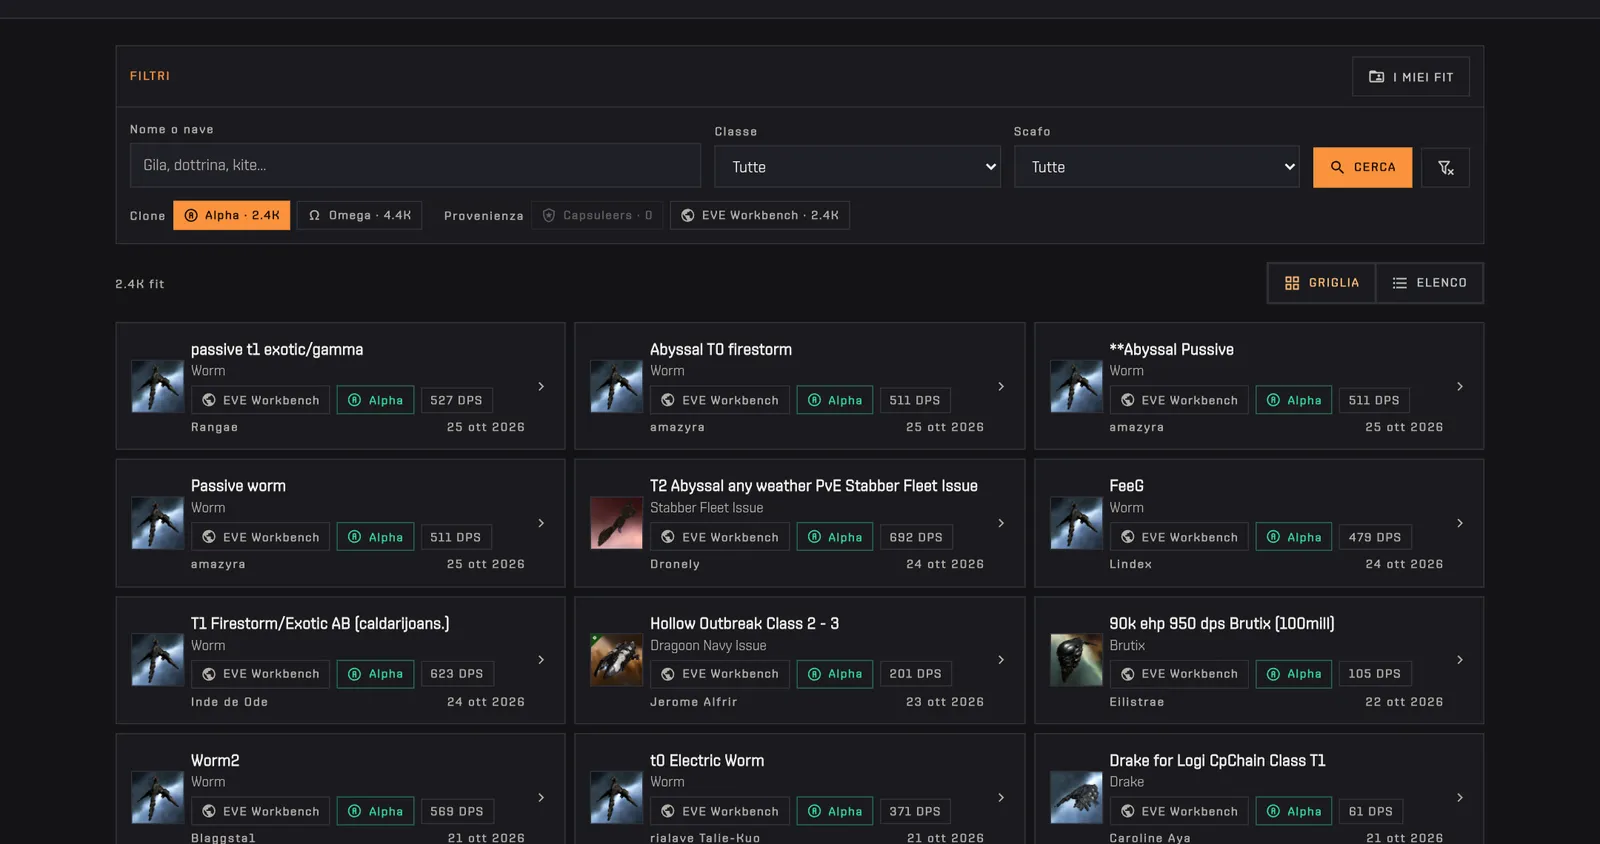This screenshot has height=844, width=1600.
Task: Open the Stabber Fleet Issue ship thumbnail
Action: pyautogui.click(x=616, y=523)
